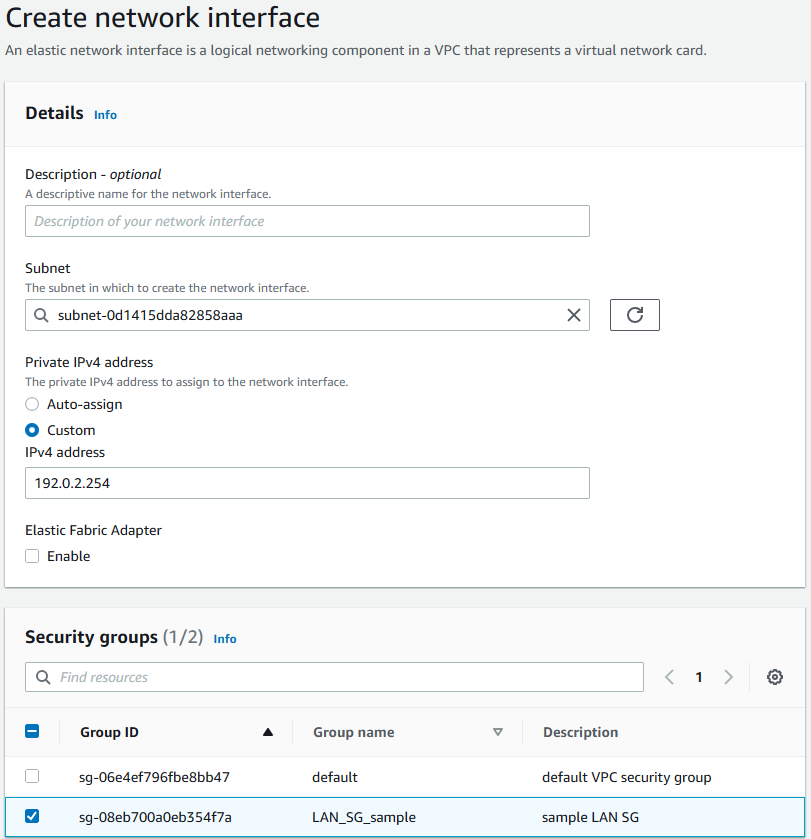Image resolution: width=811 pixels, height=839 pixels.
Task: Click the previous page chevron
Action: (x=669, y=677)
